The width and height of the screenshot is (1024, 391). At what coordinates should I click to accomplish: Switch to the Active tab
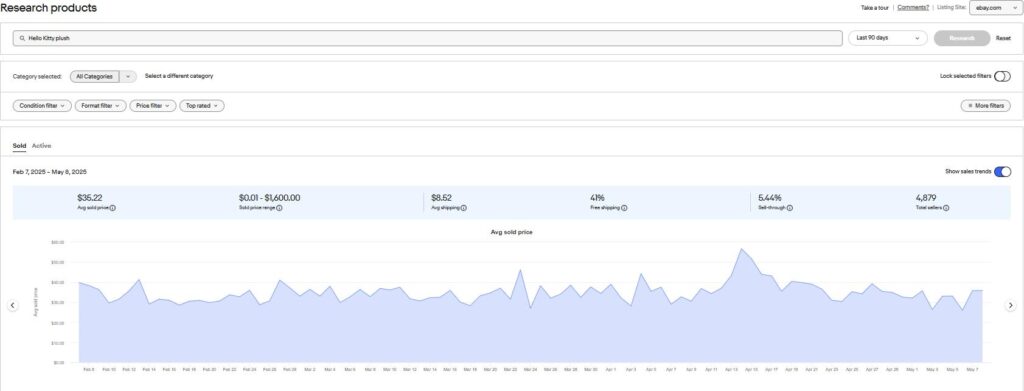pos(42,146)
